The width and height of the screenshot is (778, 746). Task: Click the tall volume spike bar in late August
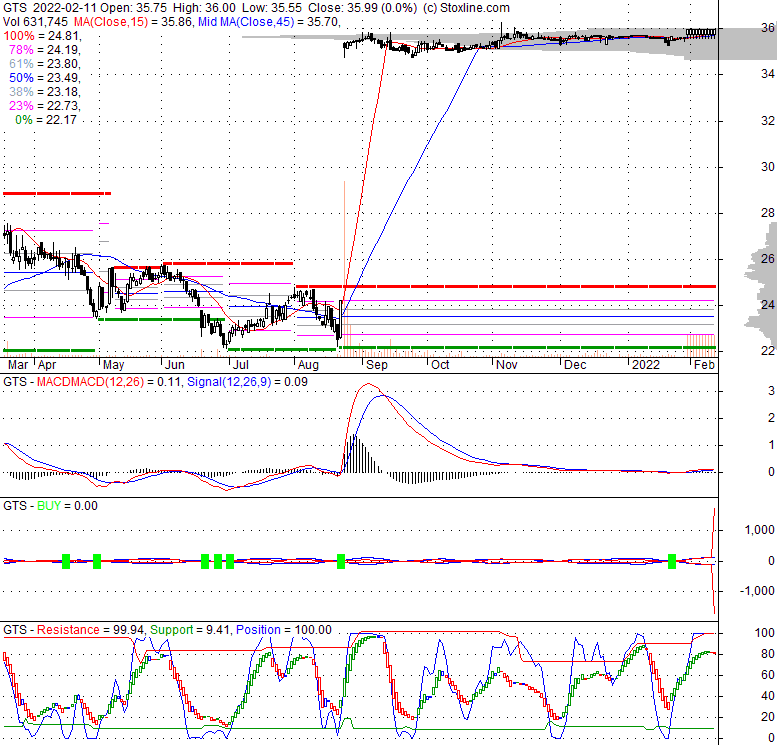coord(344,268)
